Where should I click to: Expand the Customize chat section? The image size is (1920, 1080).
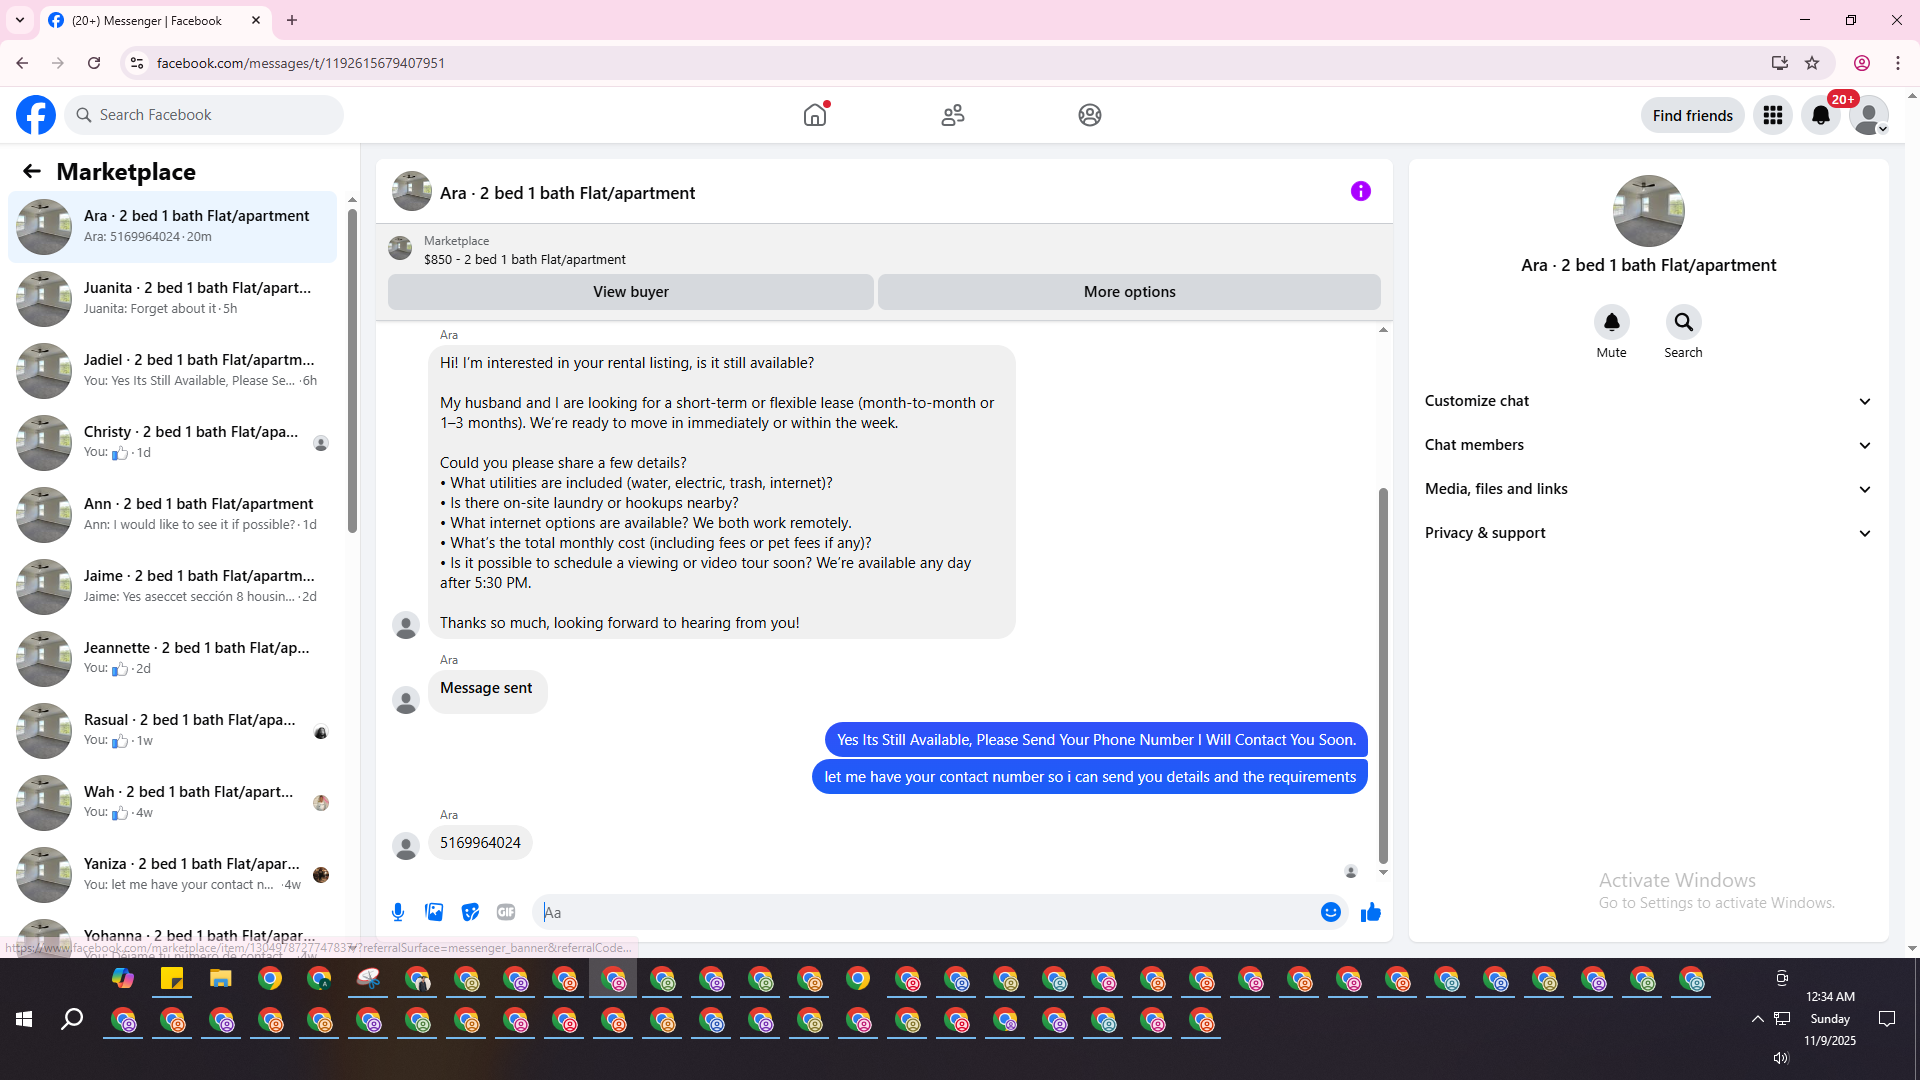(1647, 401)
